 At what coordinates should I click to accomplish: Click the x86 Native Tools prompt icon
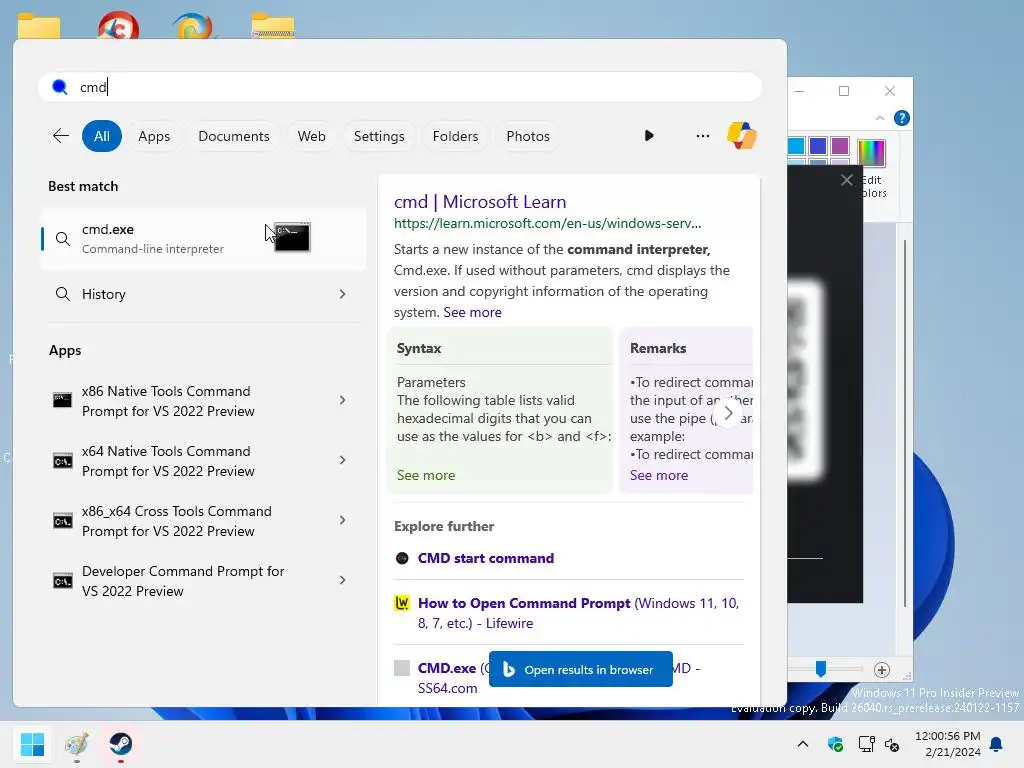click(62, 400)
